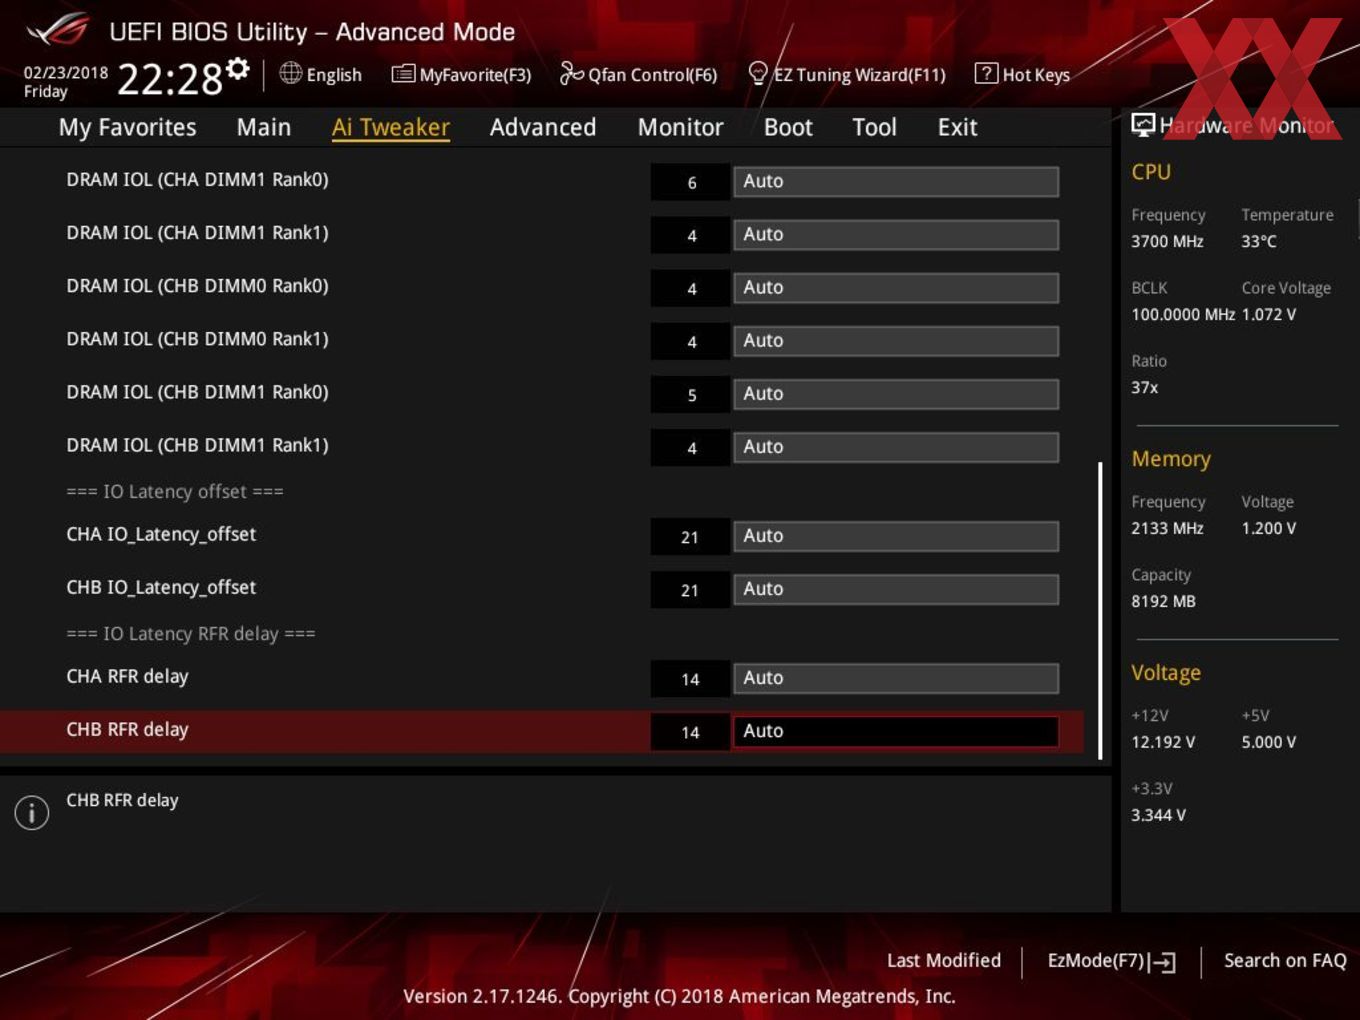This screenshot has width=1360, height=1020.
Task: Click the Hot Keys question mark icon
Action: pyautogui.click(x=986, y=73)
